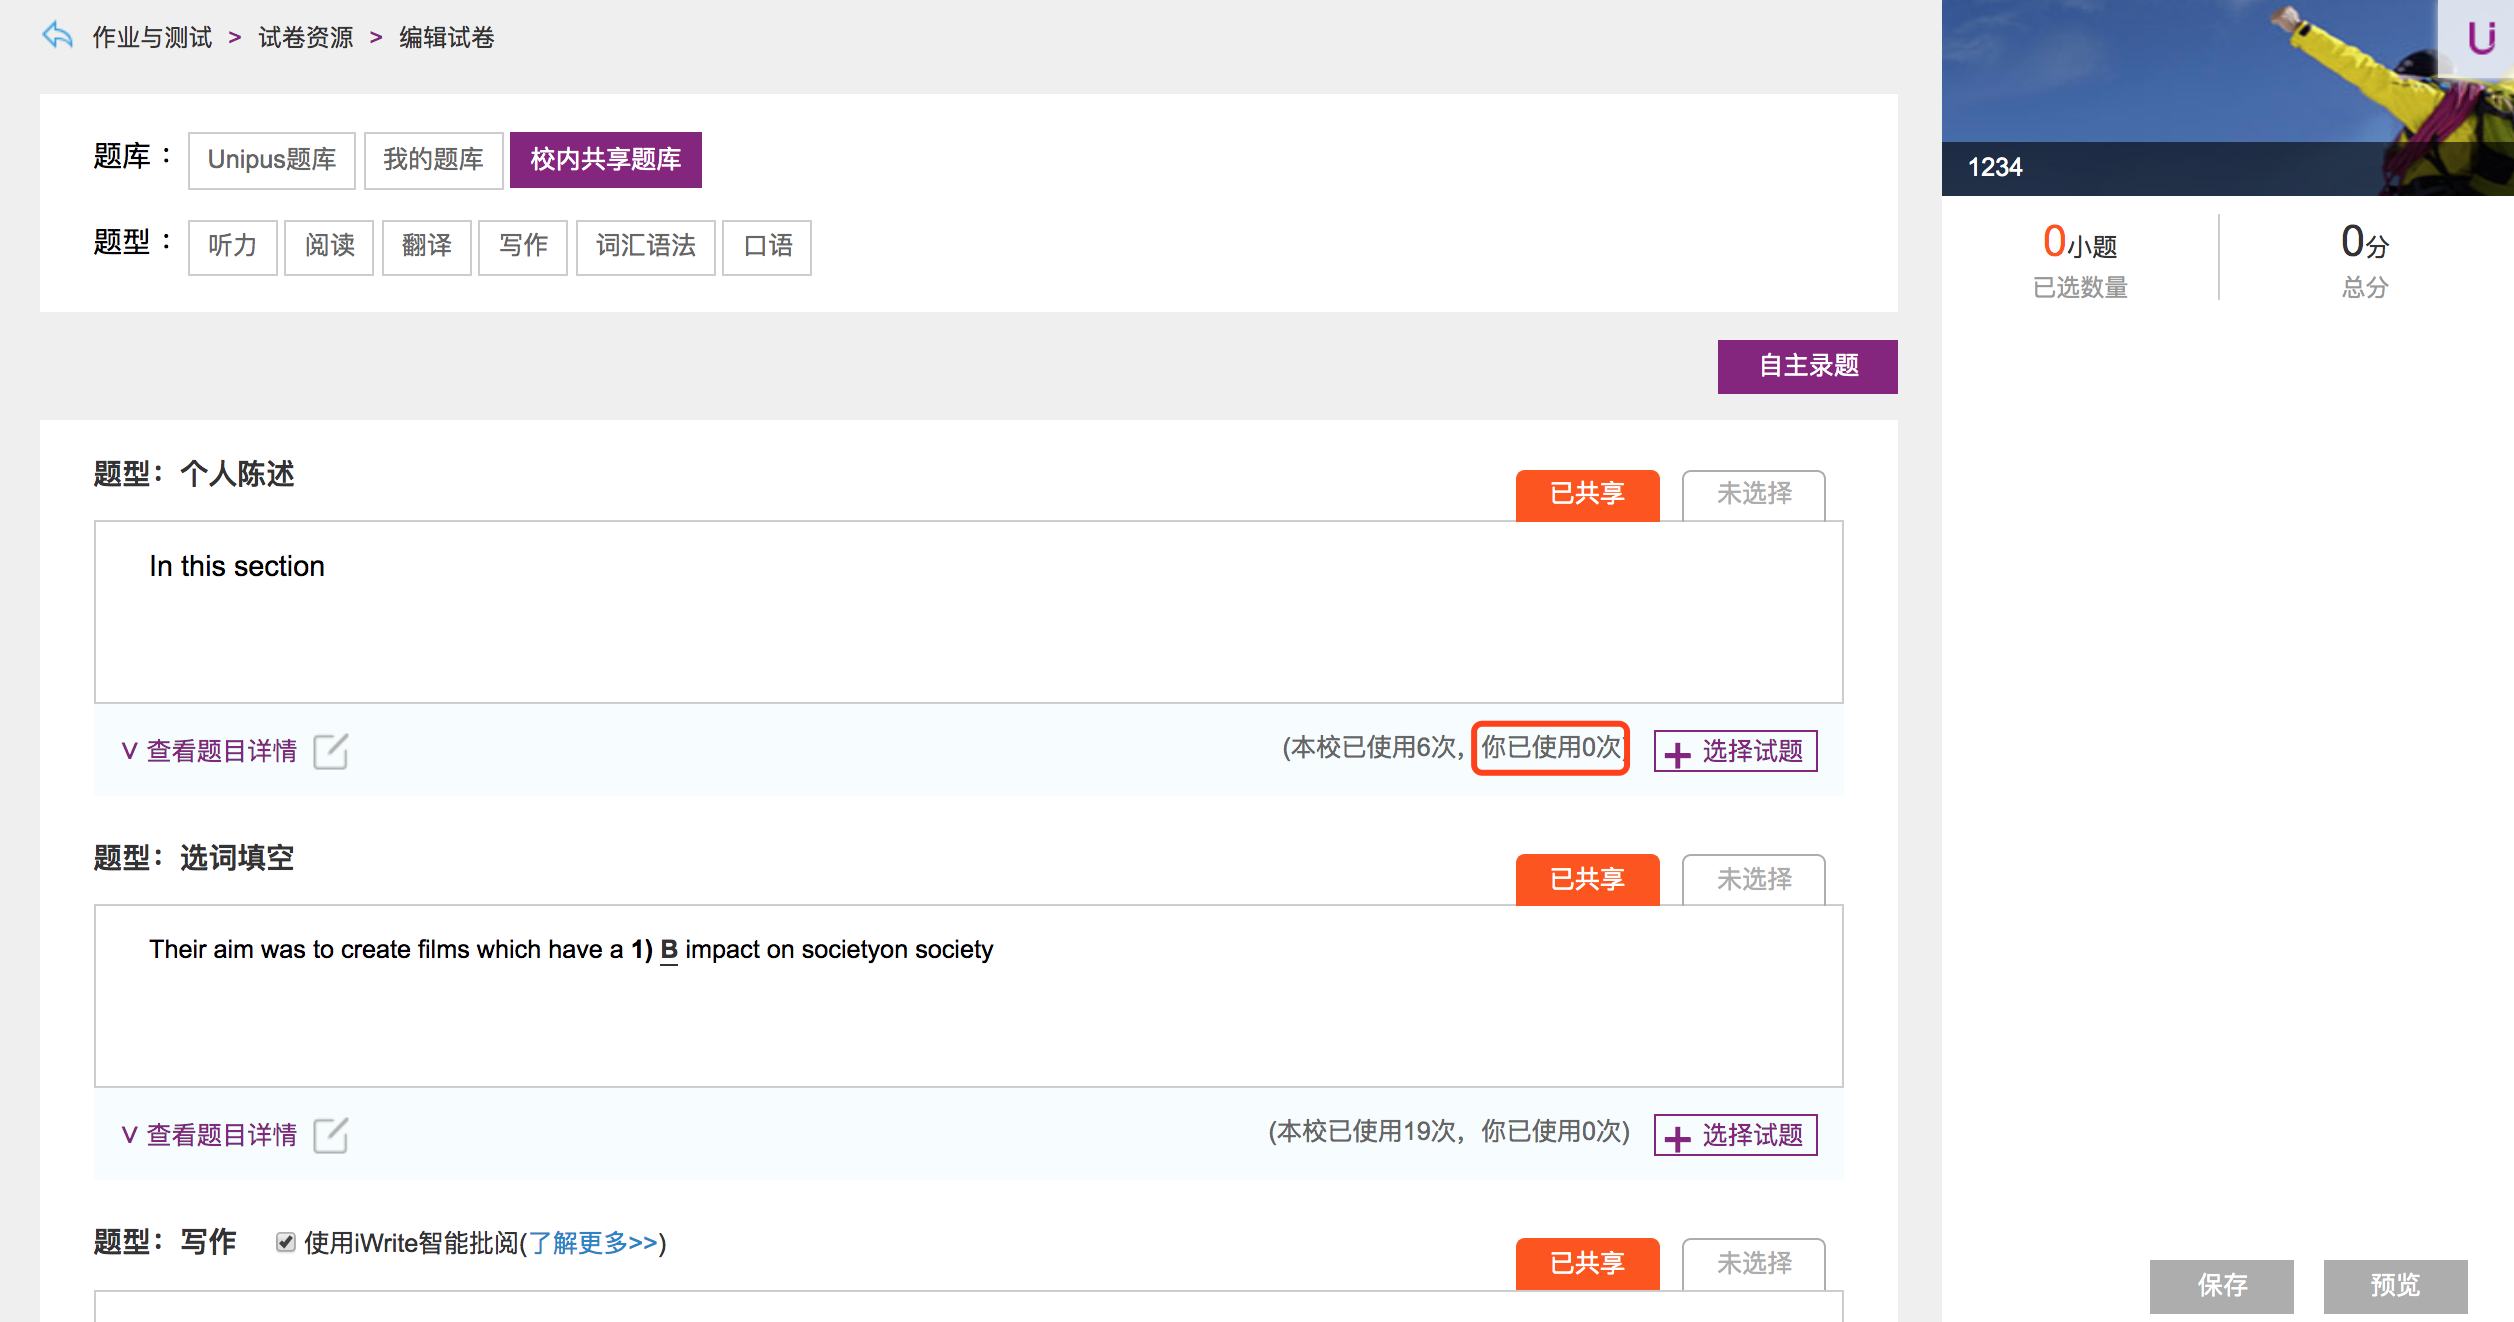
Task: Toggle 未选择 status for 选词填空 question
Action: point(1753,879)
